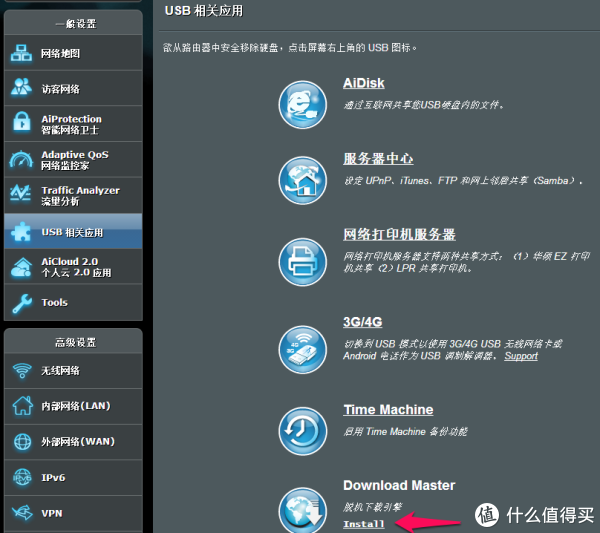Click the 3G/4G USB modem round icon

pos(303,350)
